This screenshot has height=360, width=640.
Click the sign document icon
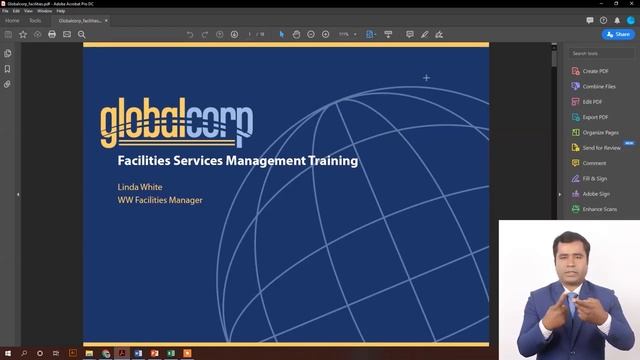tap(439, 35)
